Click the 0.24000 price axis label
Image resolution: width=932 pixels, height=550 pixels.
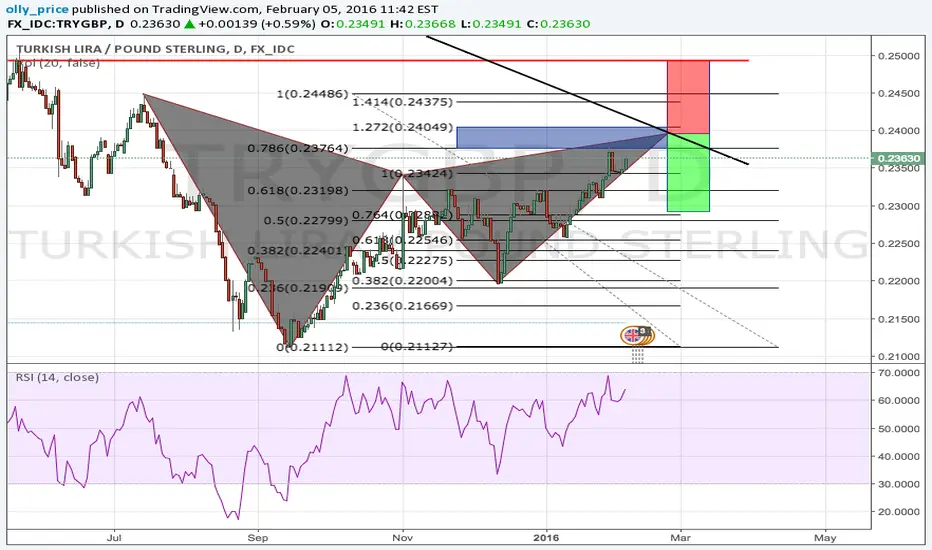(899, 131)
